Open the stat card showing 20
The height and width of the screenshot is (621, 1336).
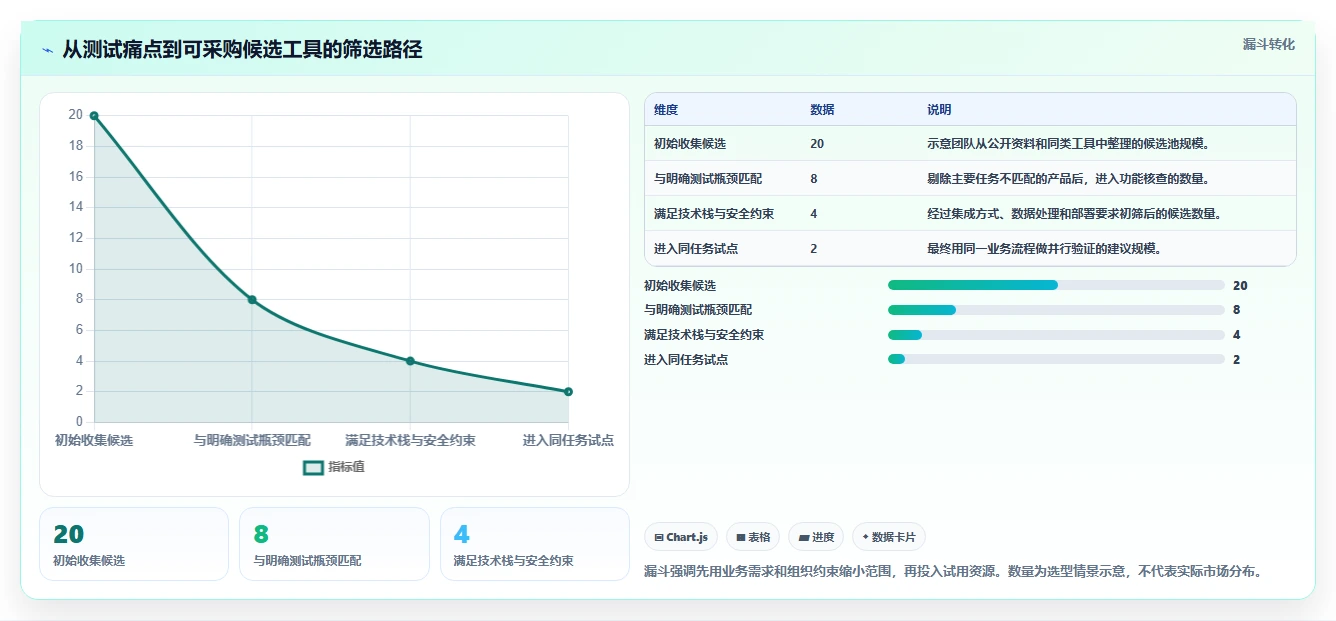(134, 544)
